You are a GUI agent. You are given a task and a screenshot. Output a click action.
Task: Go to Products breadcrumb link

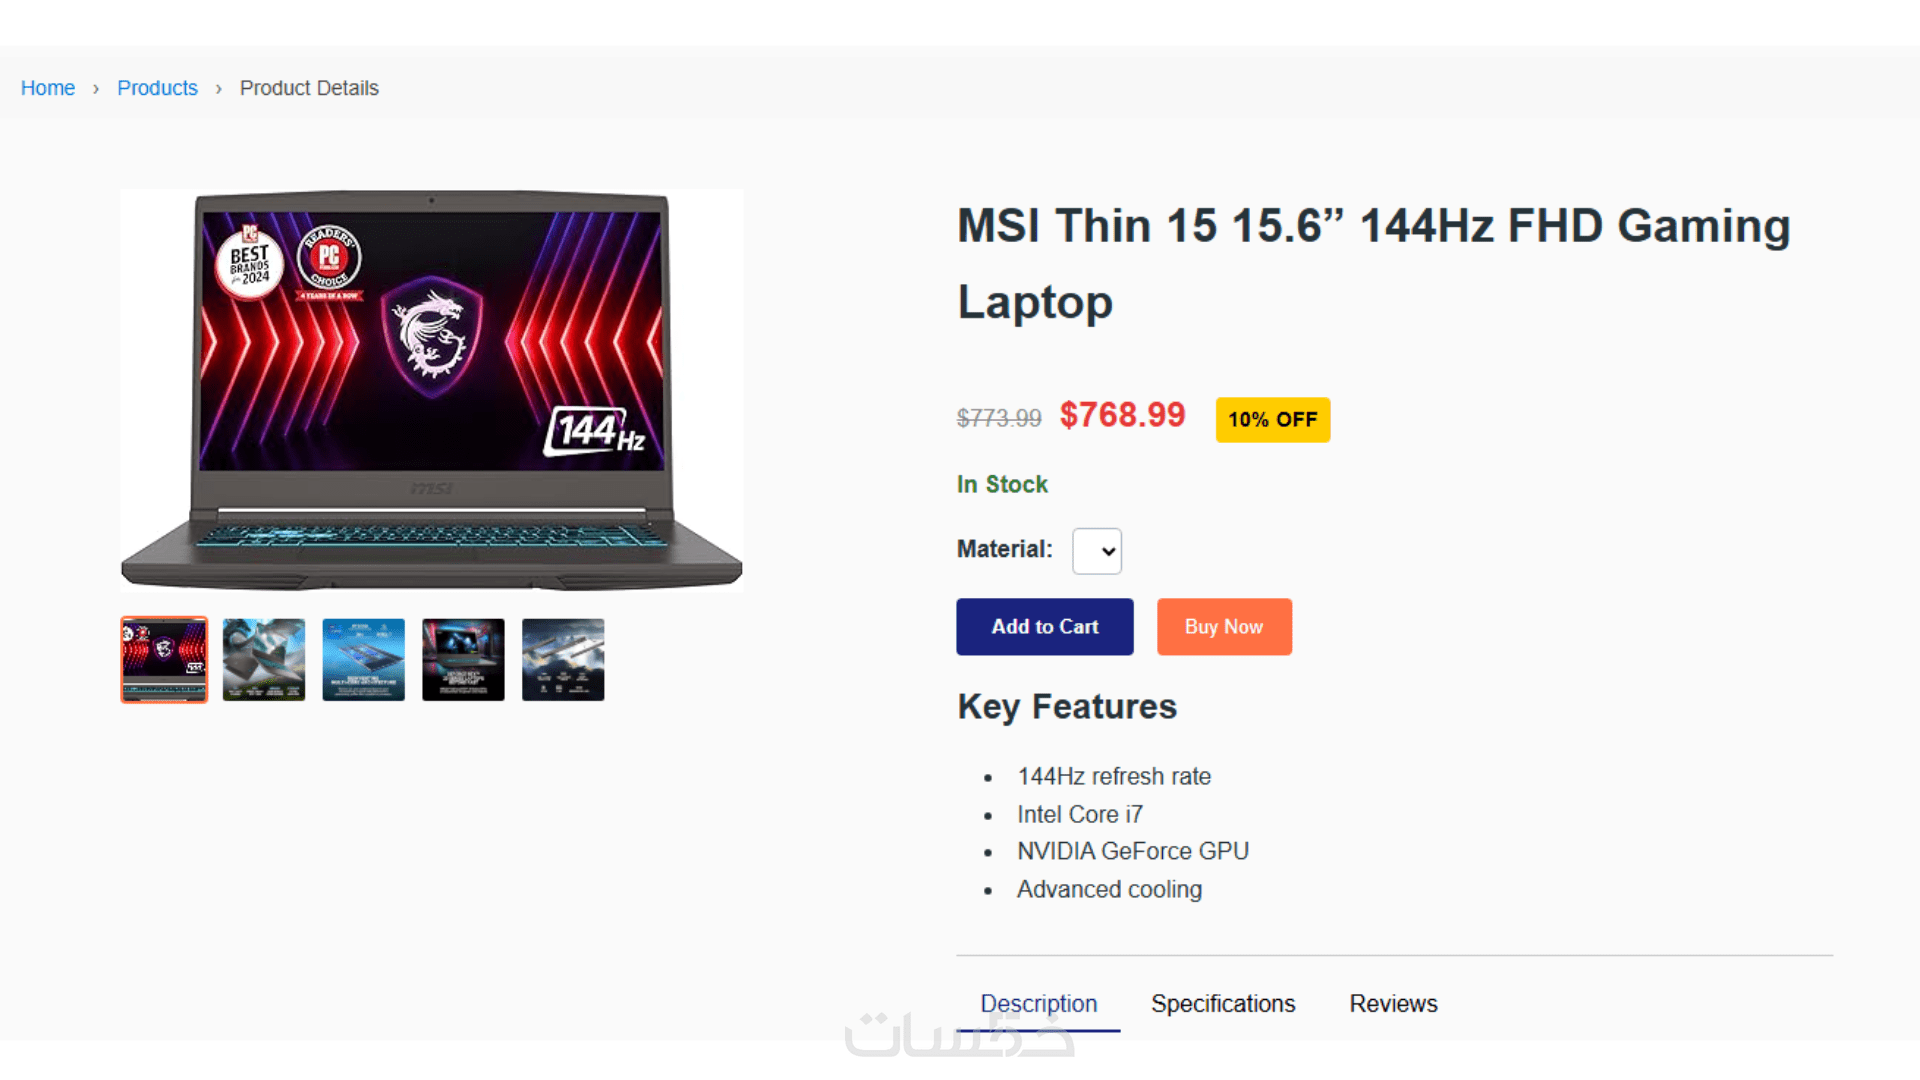tap(157, 88)
